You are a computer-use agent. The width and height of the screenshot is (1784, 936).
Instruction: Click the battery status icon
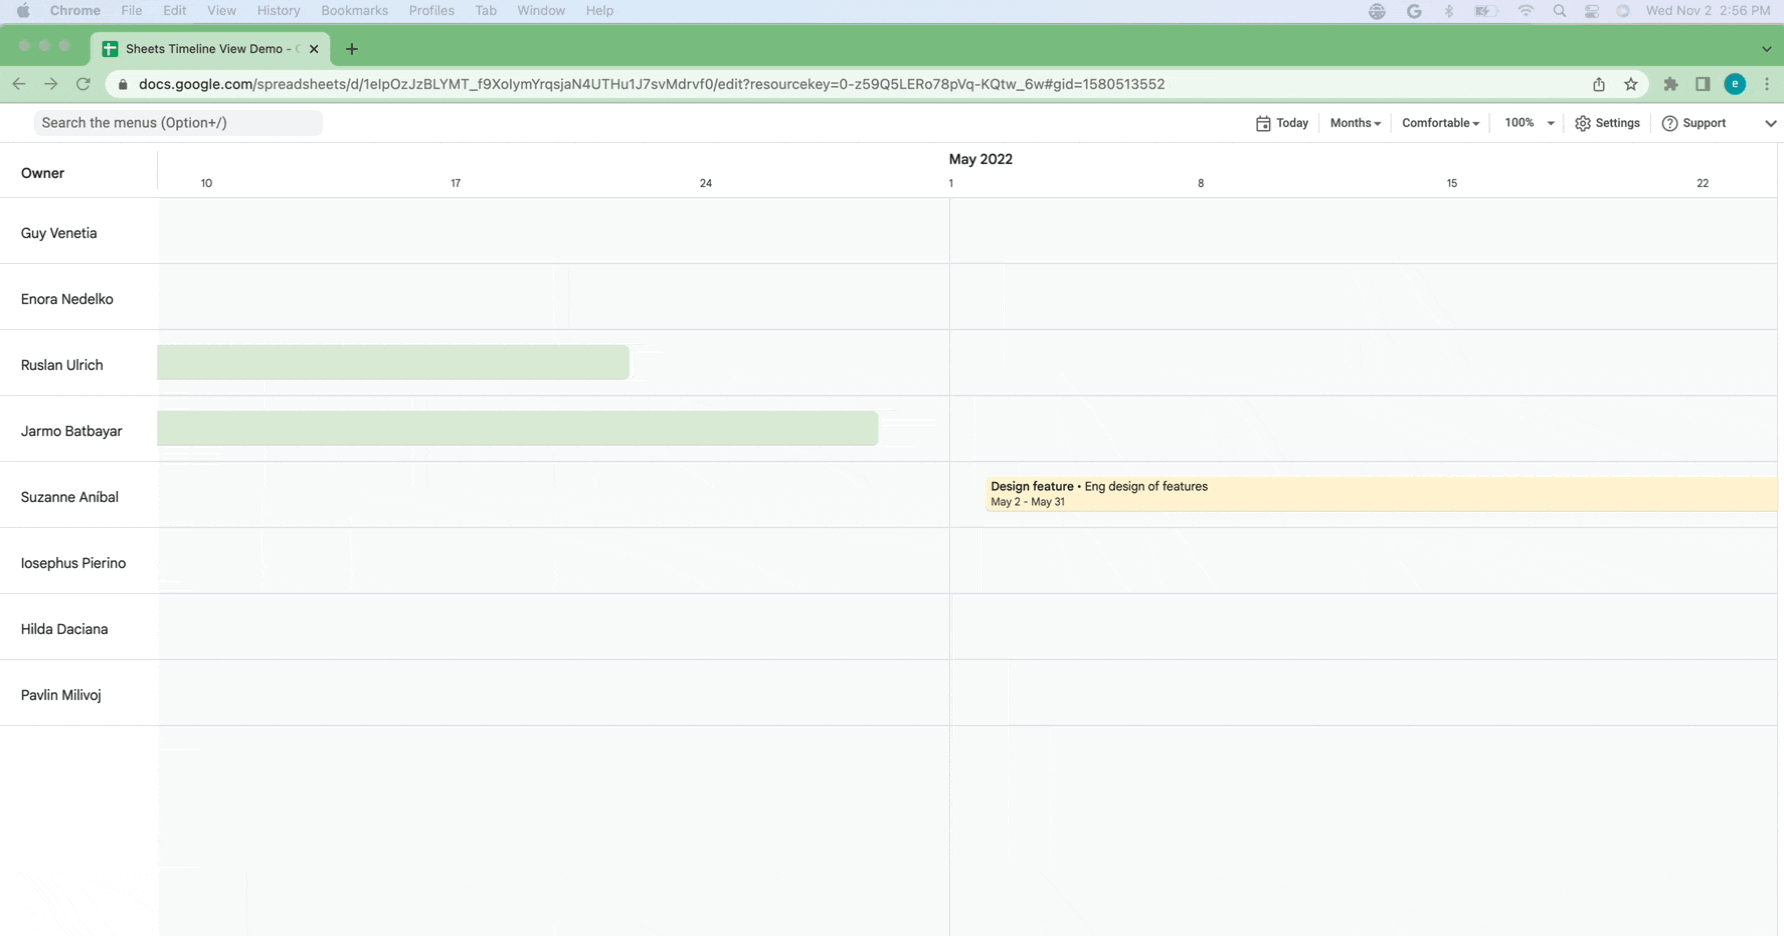1486,11
